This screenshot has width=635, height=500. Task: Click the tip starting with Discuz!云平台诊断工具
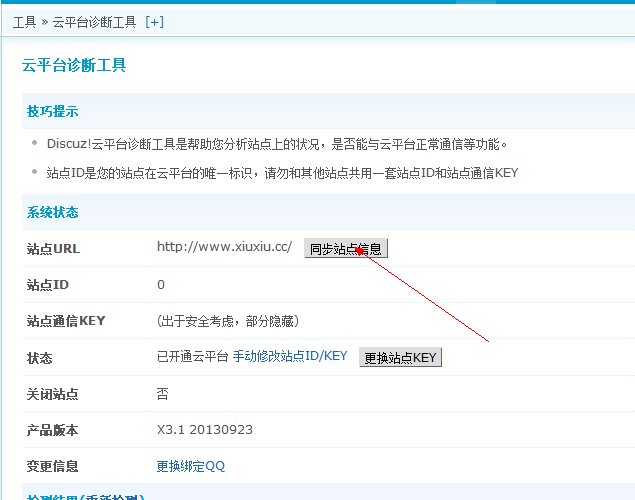tap(277, 144)
